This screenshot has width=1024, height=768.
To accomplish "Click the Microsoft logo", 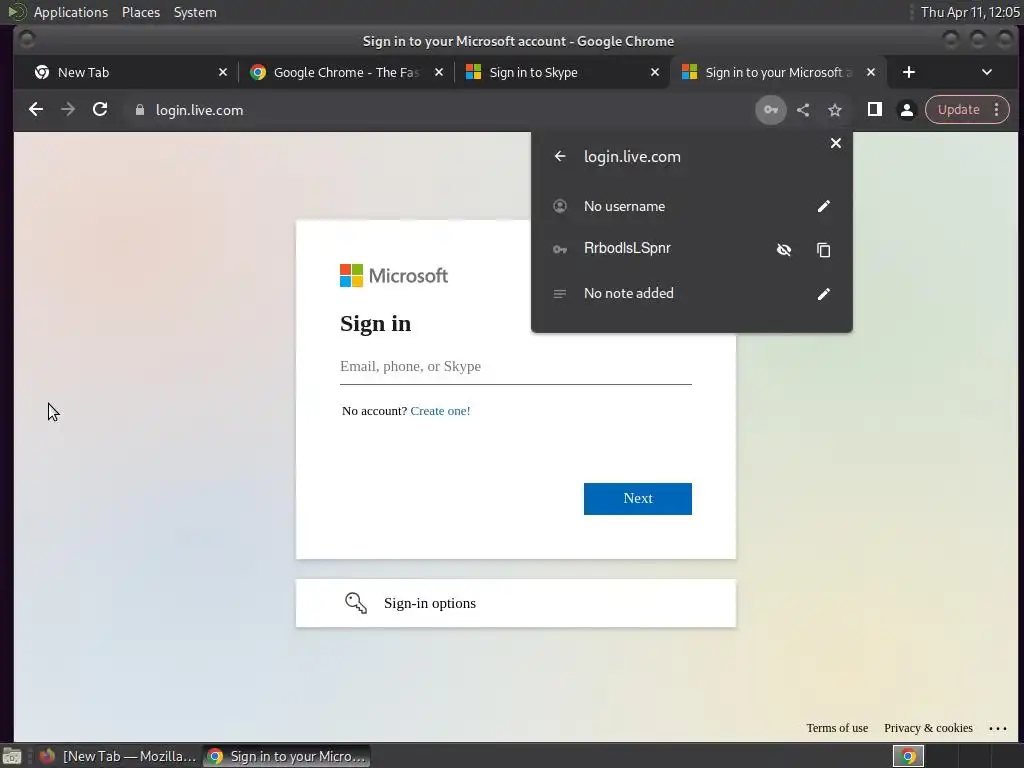I will 393,276.
